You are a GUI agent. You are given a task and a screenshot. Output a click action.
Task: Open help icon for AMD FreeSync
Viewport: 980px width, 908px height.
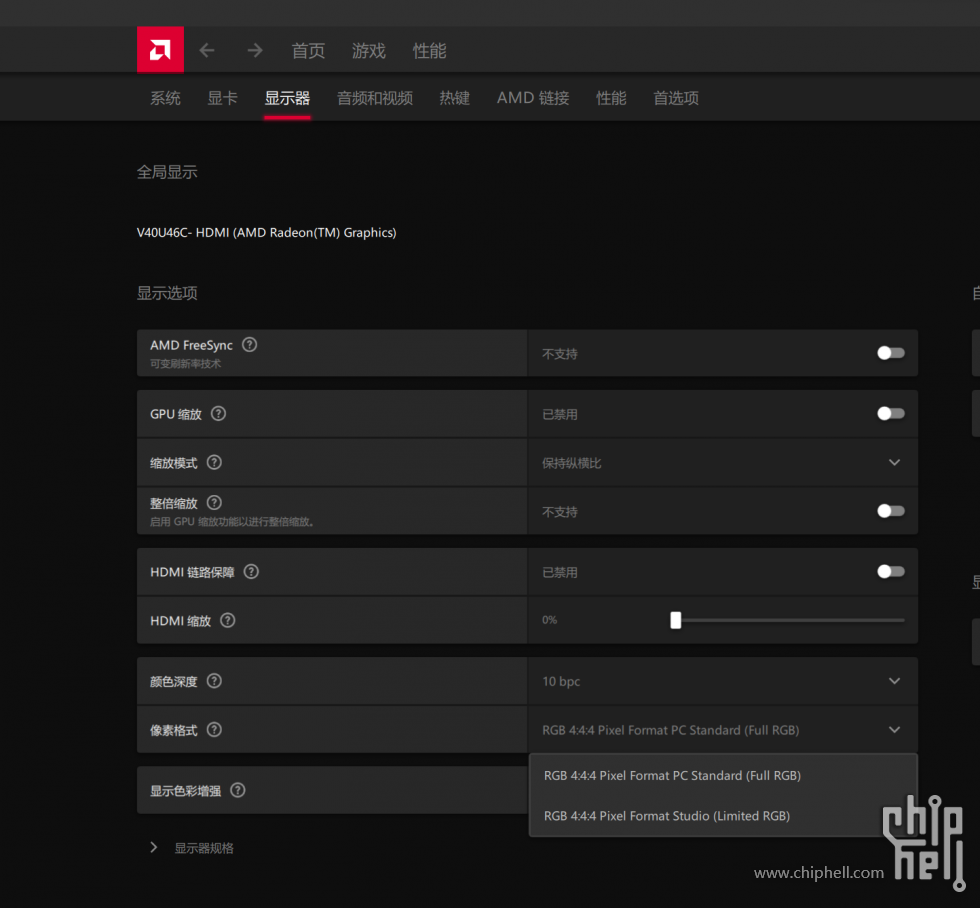point(249,344)
